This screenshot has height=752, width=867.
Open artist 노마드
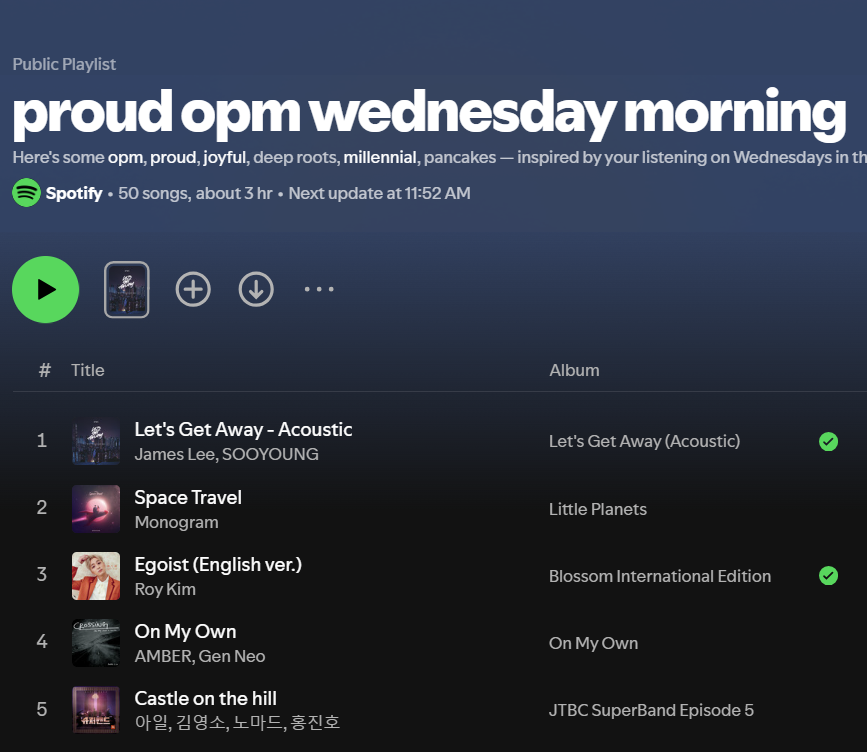point(258,722)
